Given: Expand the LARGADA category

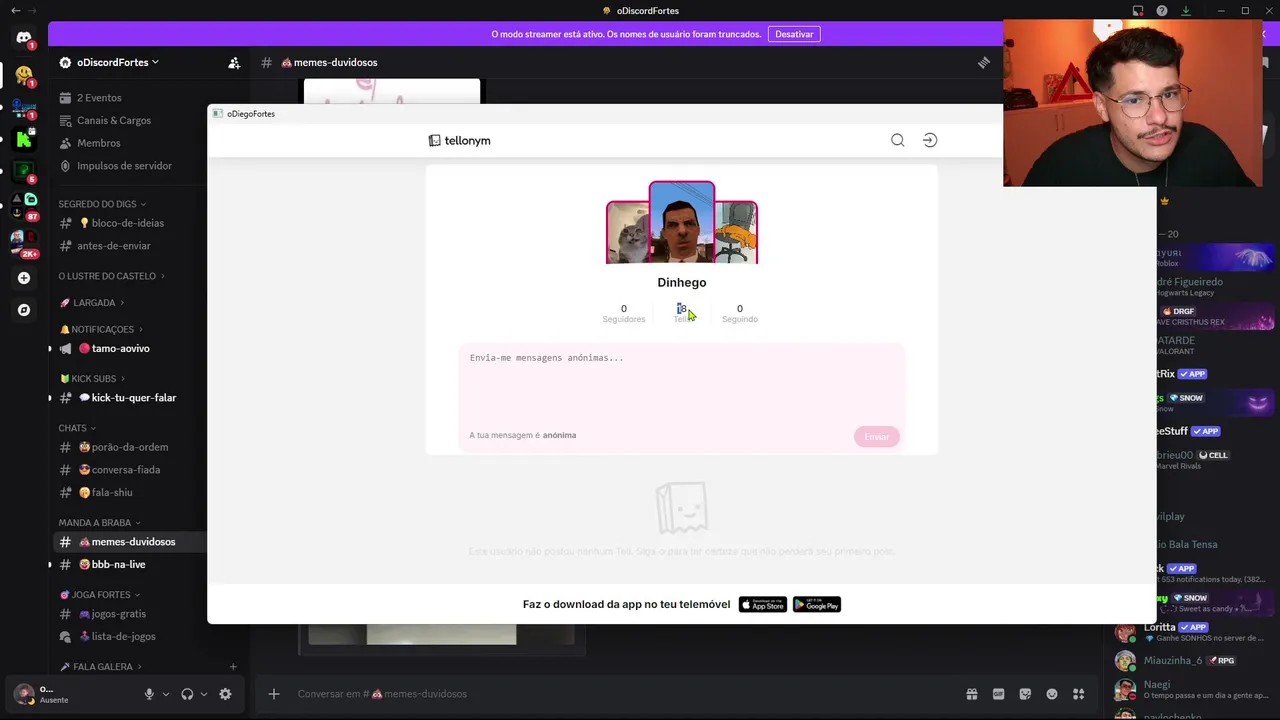Looking at the screenshot, I should pos(91,303).
